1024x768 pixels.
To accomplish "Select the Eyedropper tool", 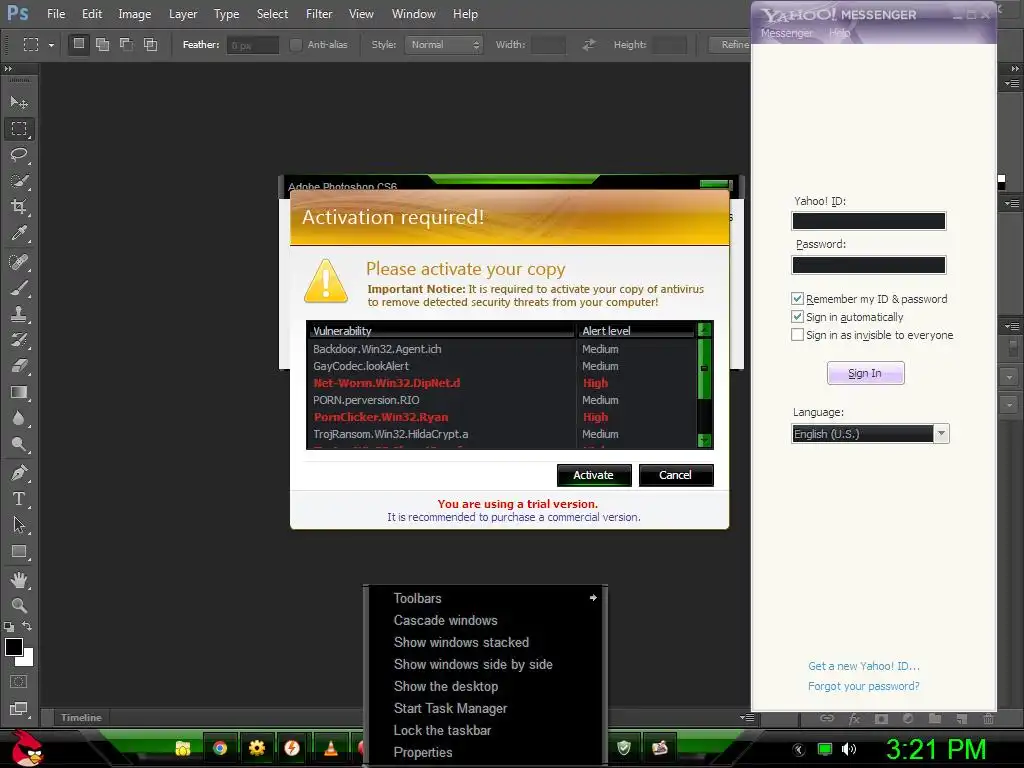I will [x=19, y=233].
